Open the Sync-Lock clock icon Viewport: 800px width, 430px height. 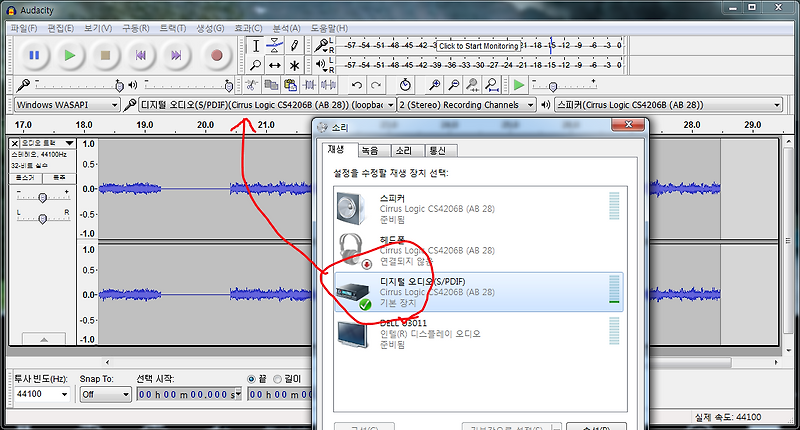(405, 85)
